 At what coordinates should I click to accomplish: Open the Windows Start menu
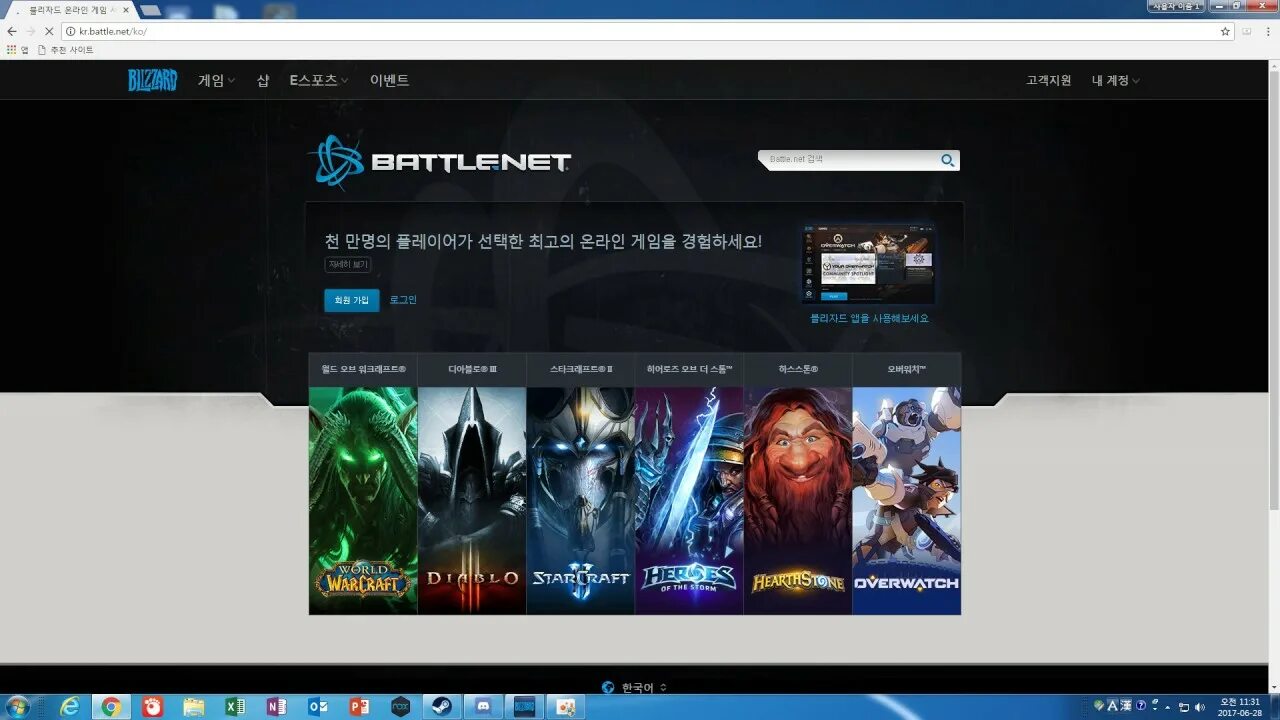[17, 707]
